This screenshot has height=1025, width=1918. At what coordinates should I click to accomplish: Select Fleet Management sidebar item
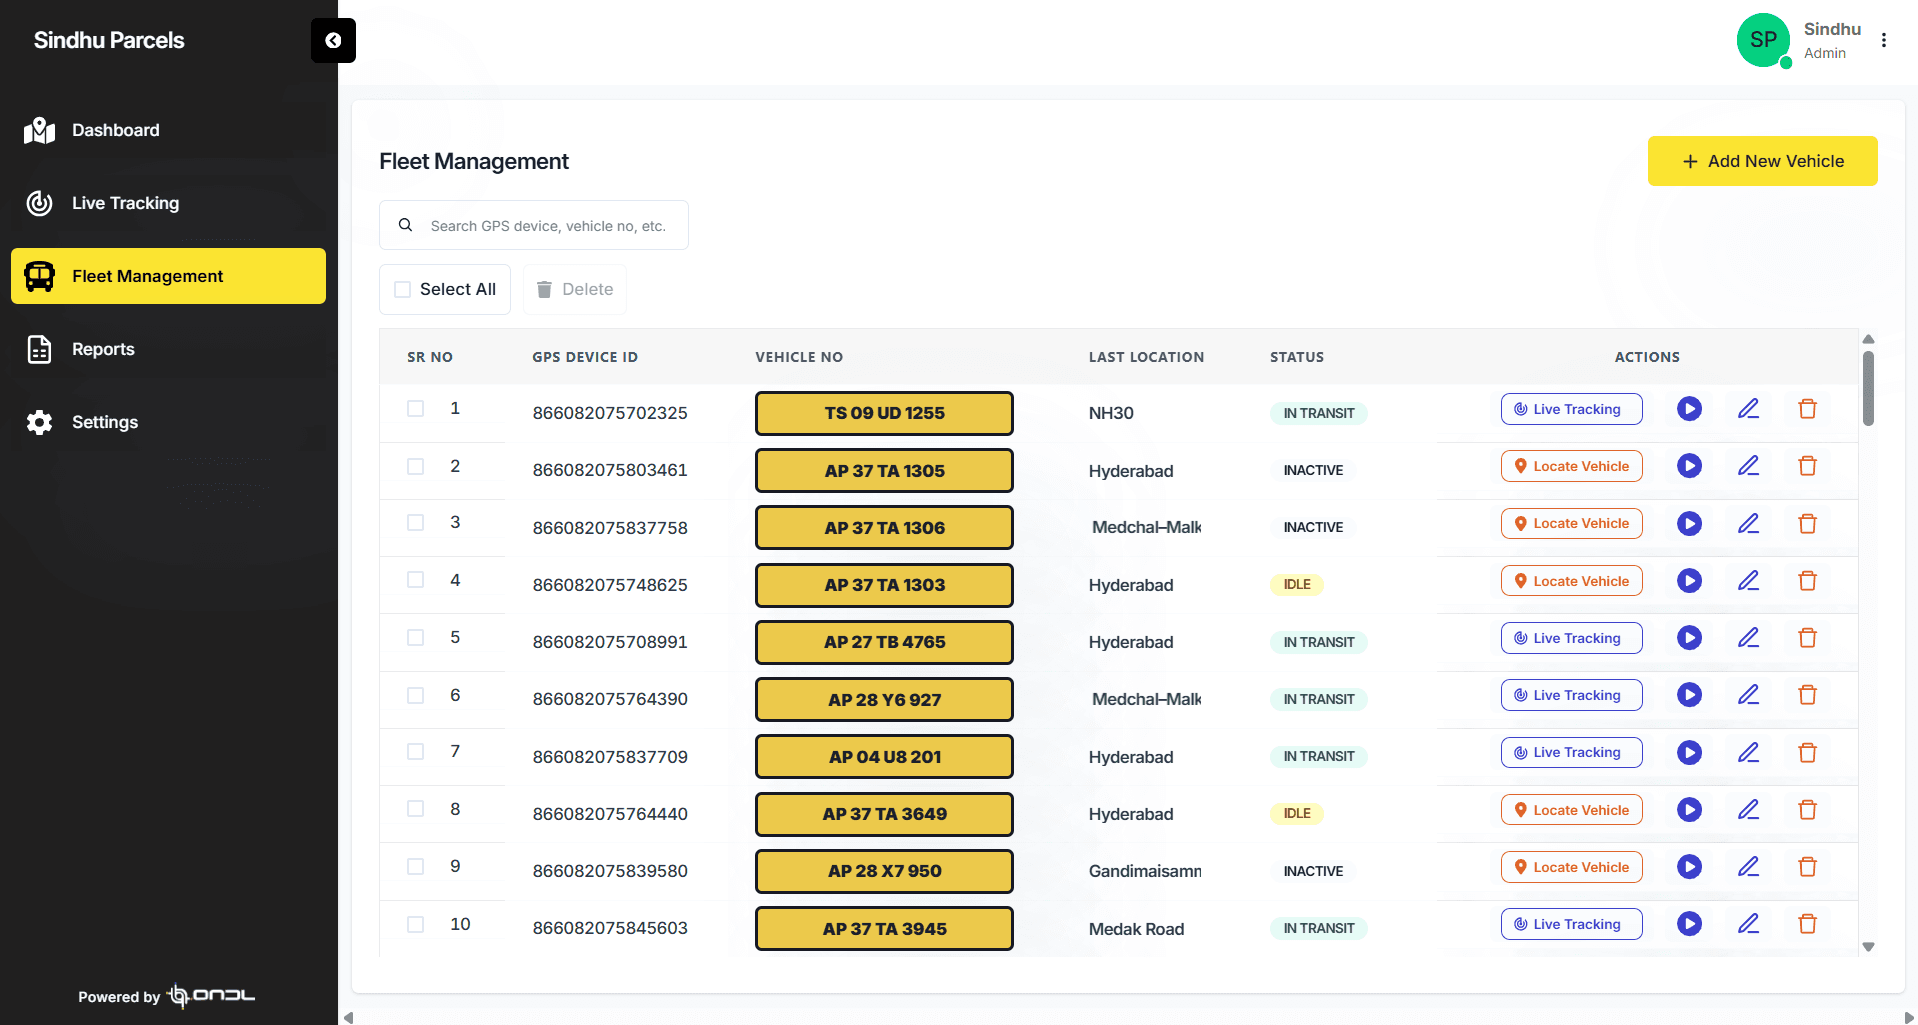pyautogui.click(x=168, y=276)
